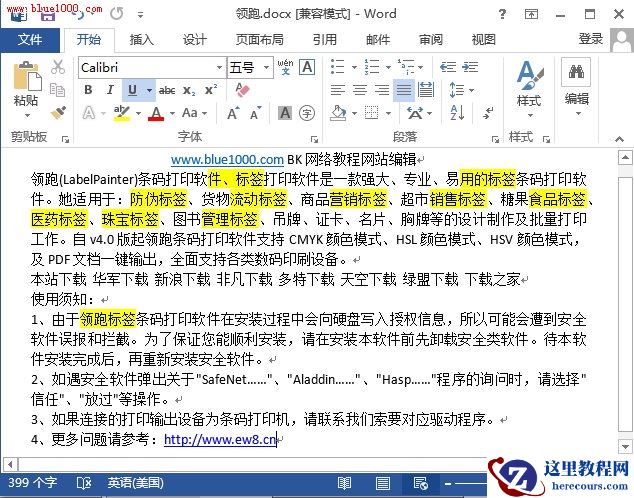Center align text
This screenshot has width=634, height=498.
click(x=360, y=90)
